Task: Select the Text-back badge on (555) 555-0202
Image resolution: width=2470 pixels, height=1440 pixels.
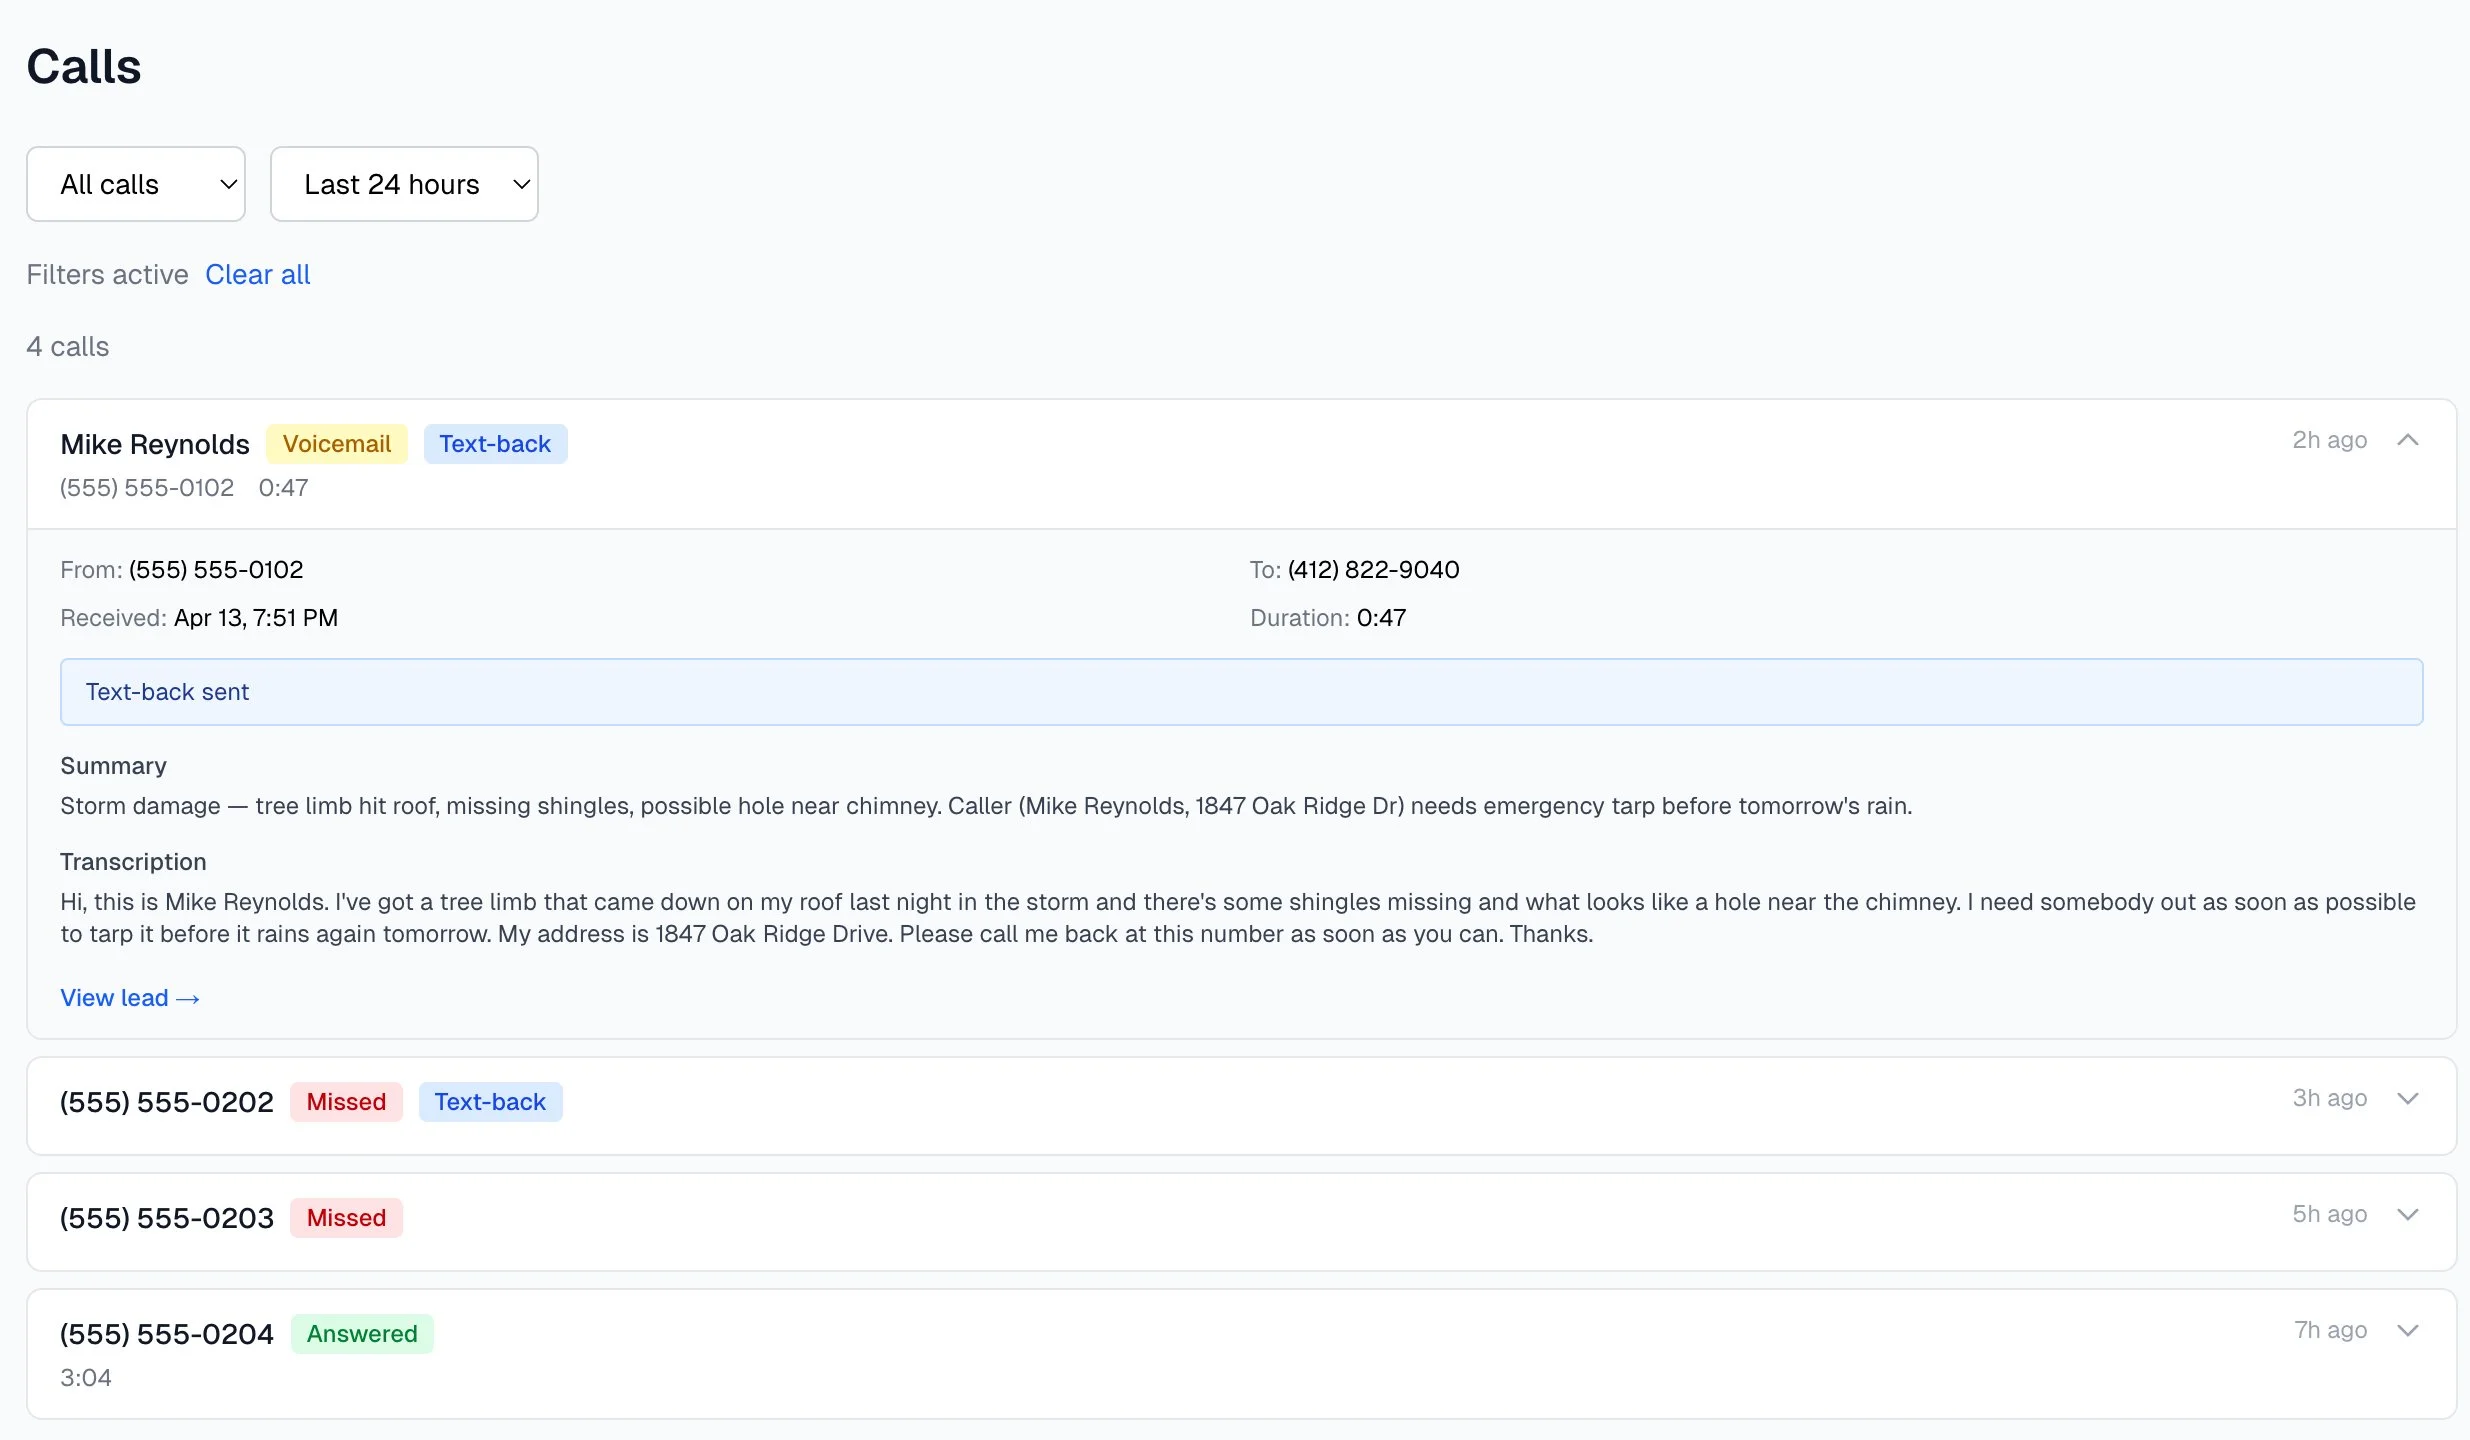Action: (x=490, y=1101)
